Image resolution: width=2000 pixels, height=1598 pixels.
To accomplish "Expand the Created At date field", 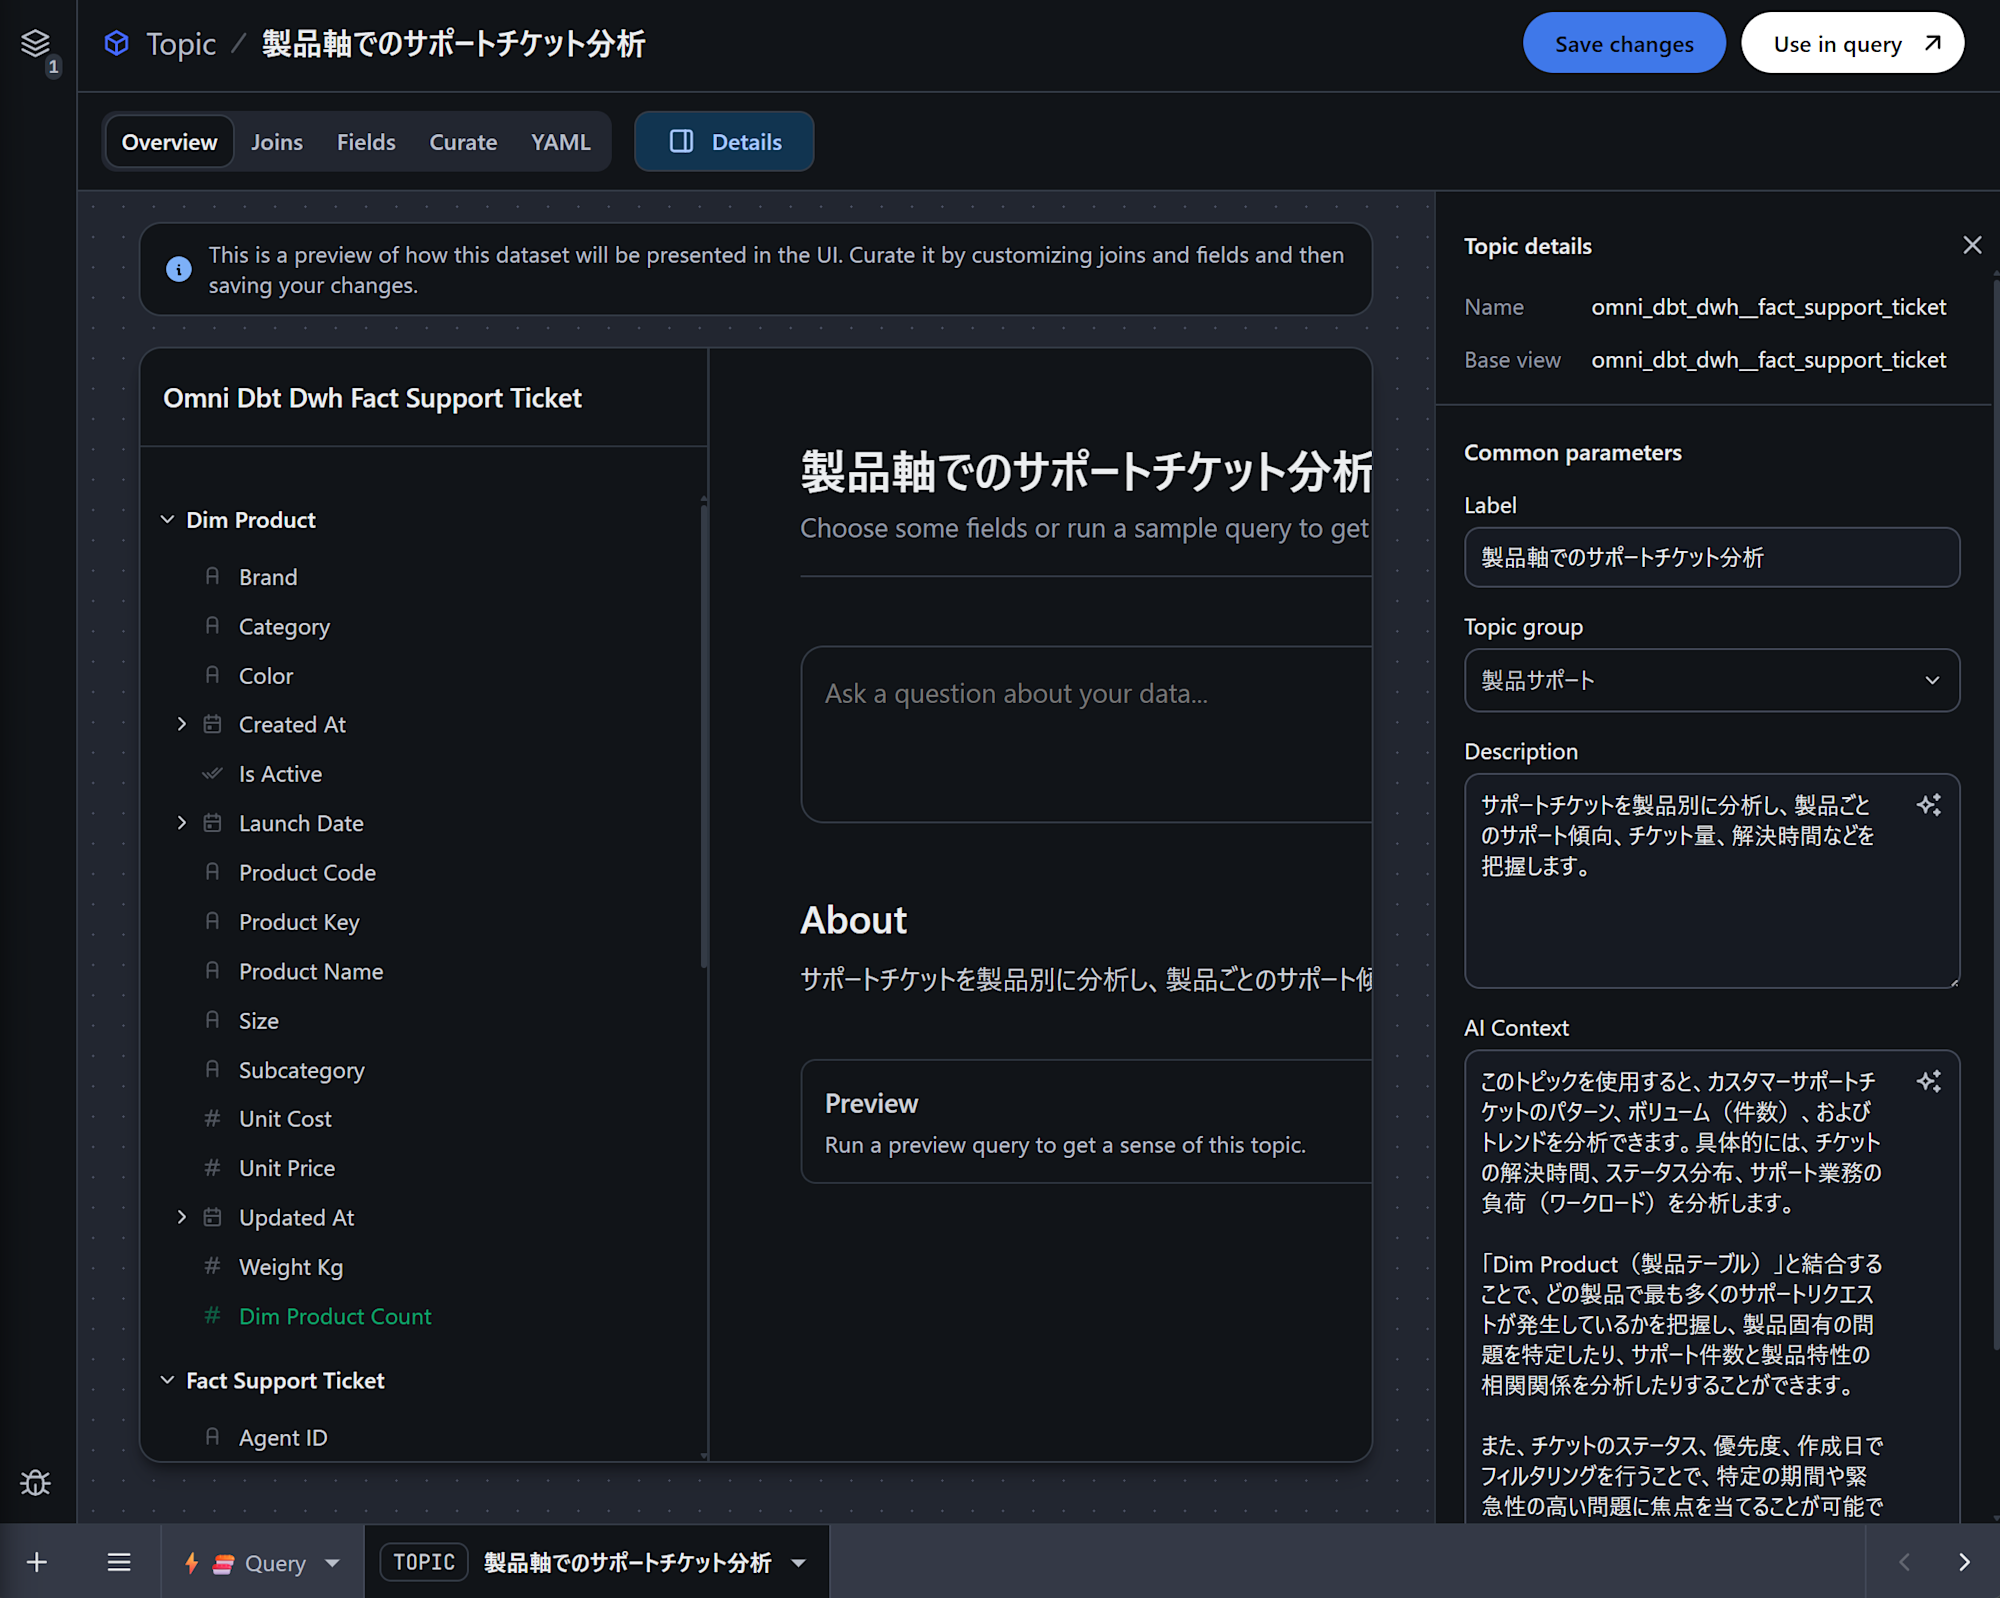I will [x=182, y=724].
